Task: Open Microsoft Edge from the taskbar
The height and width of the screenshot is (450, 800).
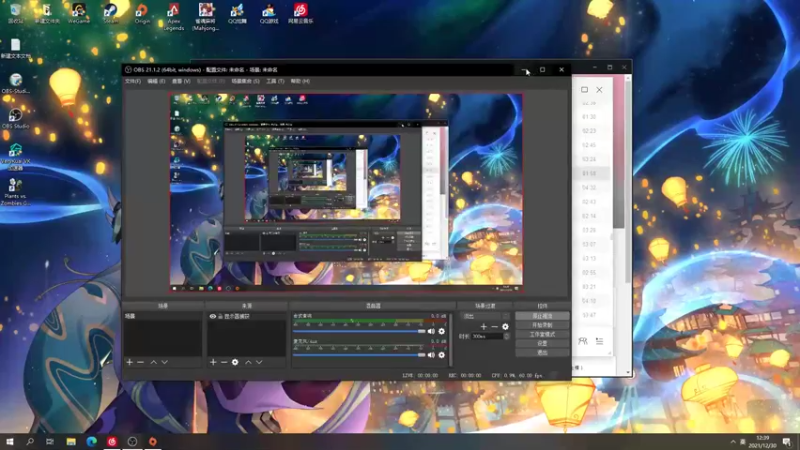Action: pos(91,441)
